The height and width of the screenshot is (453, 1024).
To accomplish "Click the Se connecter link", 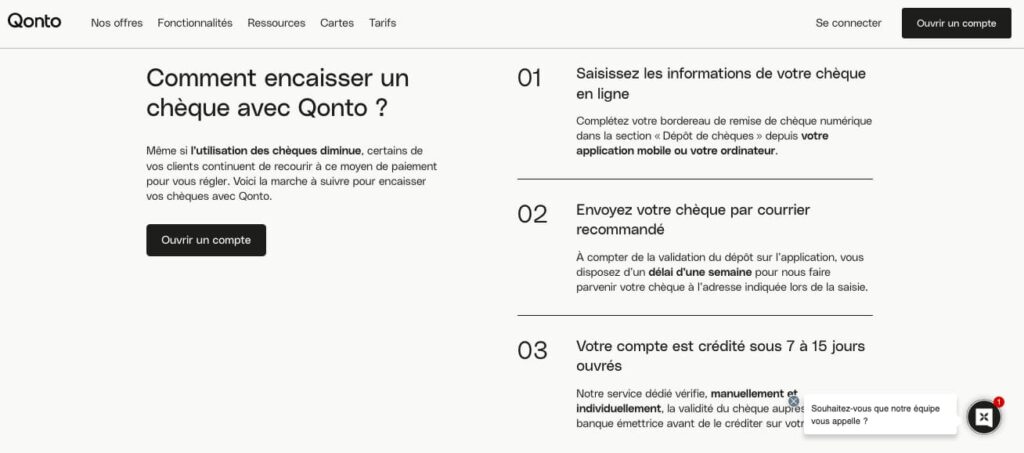I will pyautogui.click(x=848, y=23).
